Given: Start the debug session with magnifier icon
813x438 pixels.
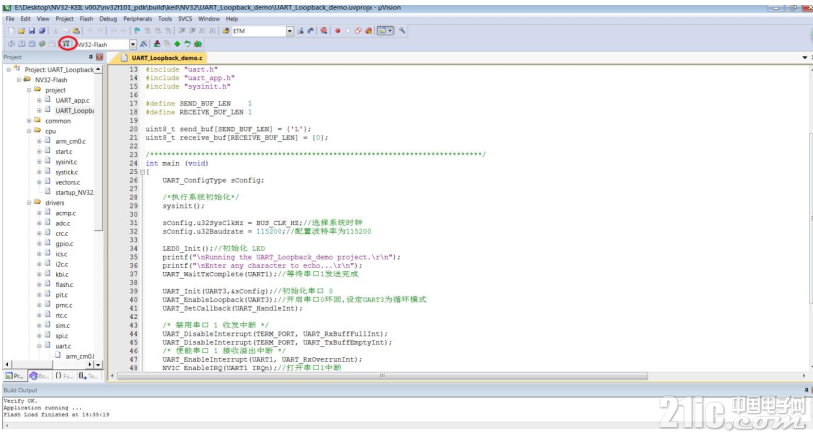Looking at the screenshot, I should (324, 31).
